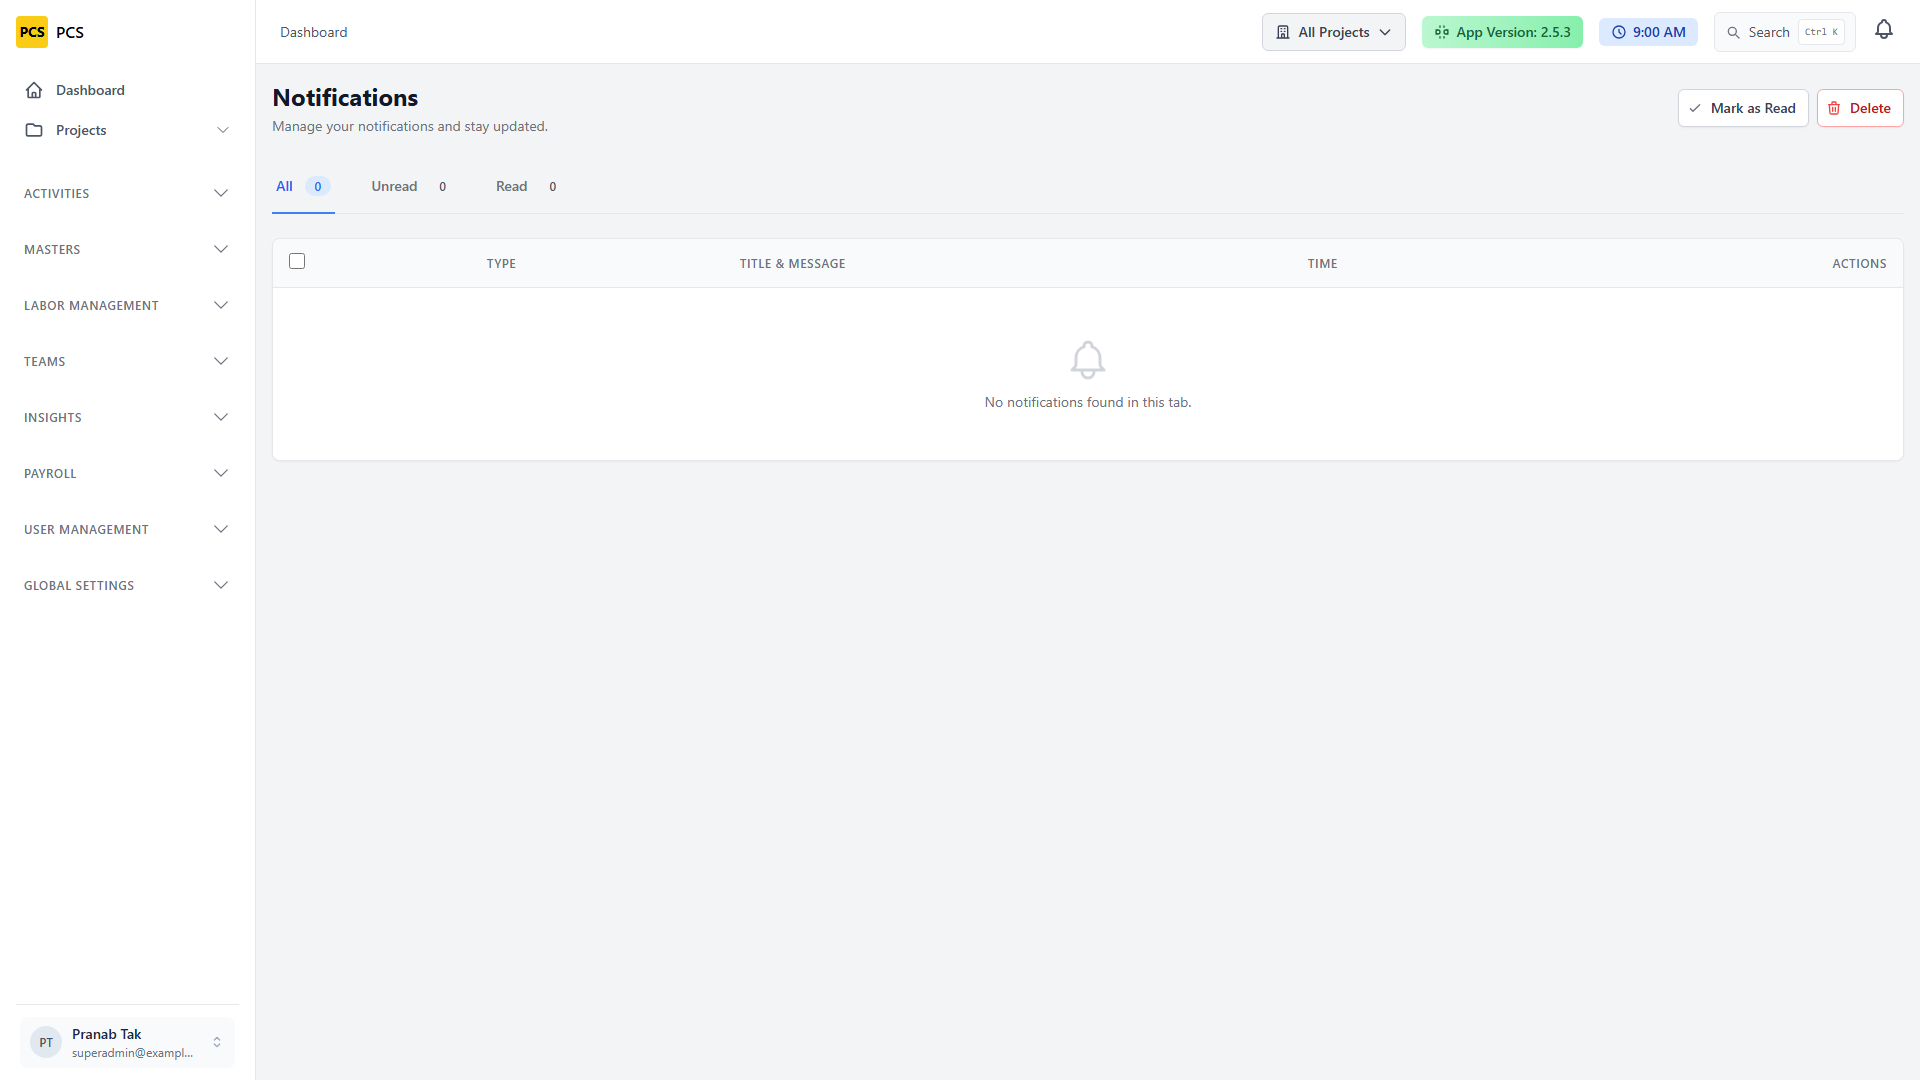
Task: Click the TYPE column header
Action: (x=501, y=264)
